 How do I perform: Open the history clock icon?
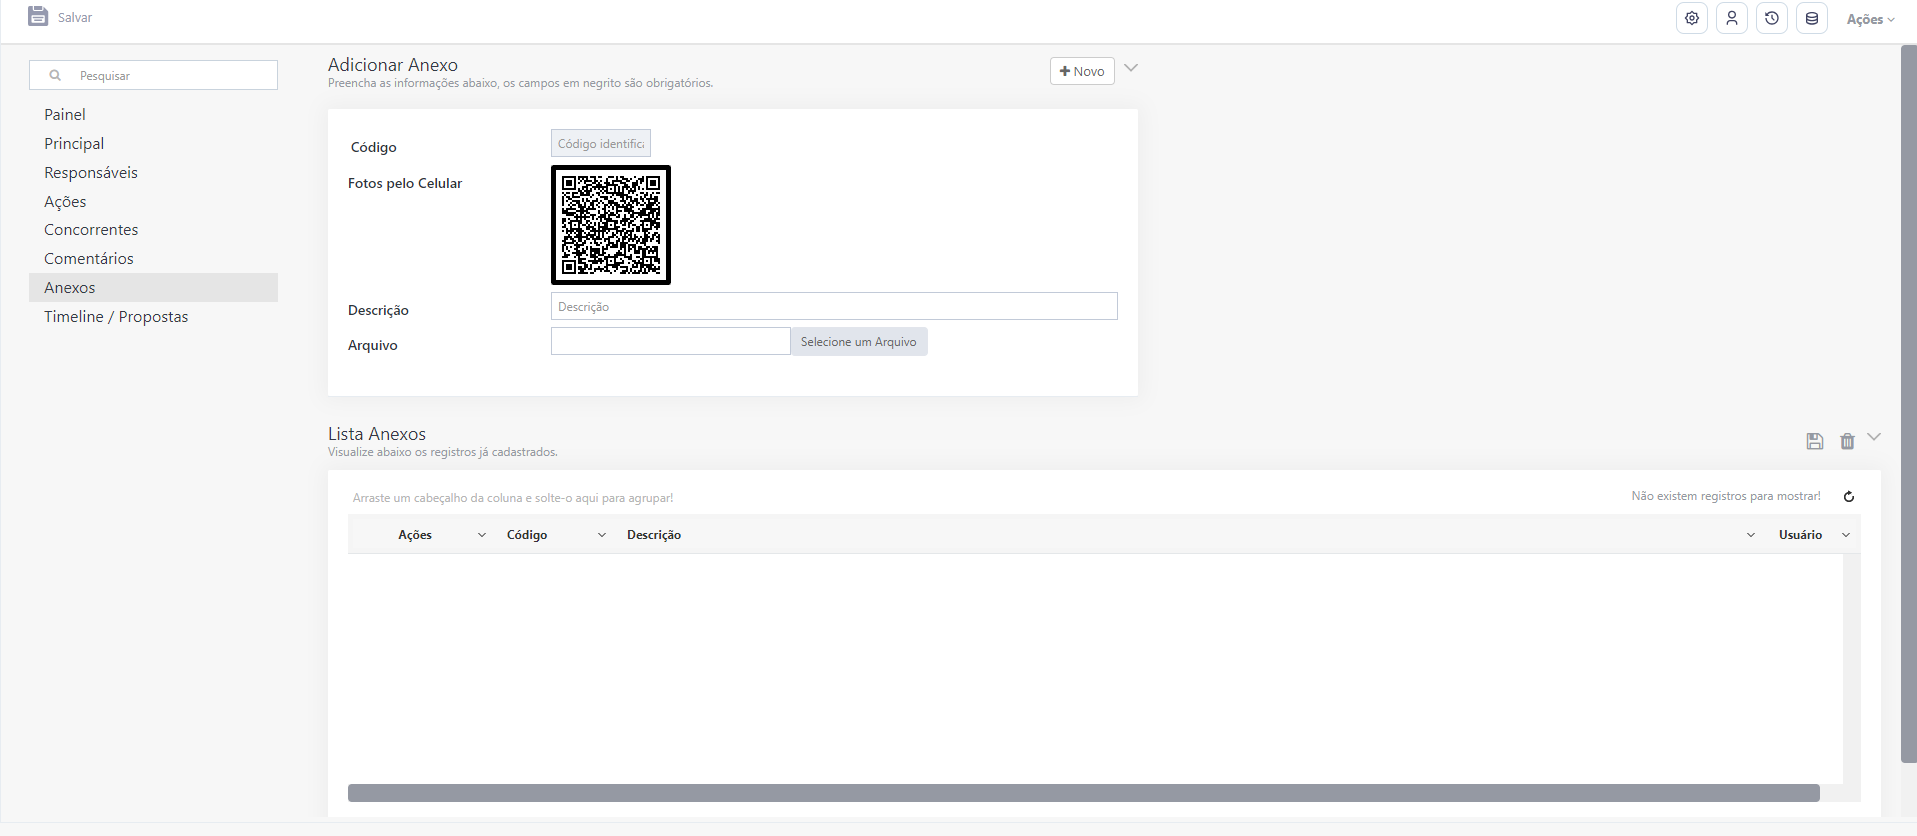pyautogui.click(x=1772, y=18)
